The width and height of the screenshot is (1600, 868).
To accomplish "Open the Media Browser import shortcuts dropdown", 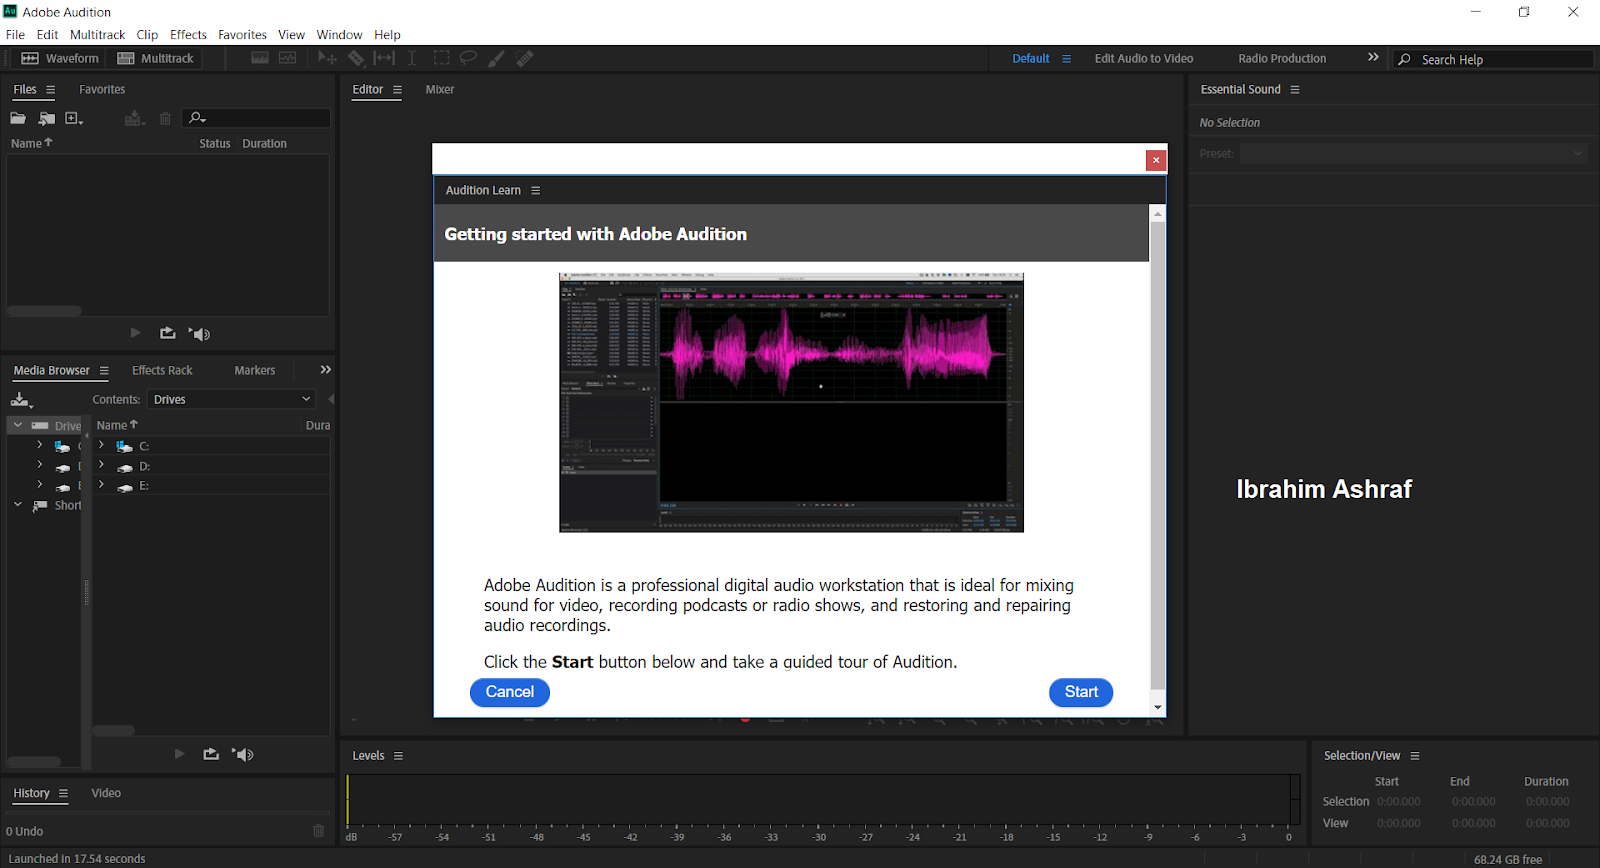I will point(21,400).
